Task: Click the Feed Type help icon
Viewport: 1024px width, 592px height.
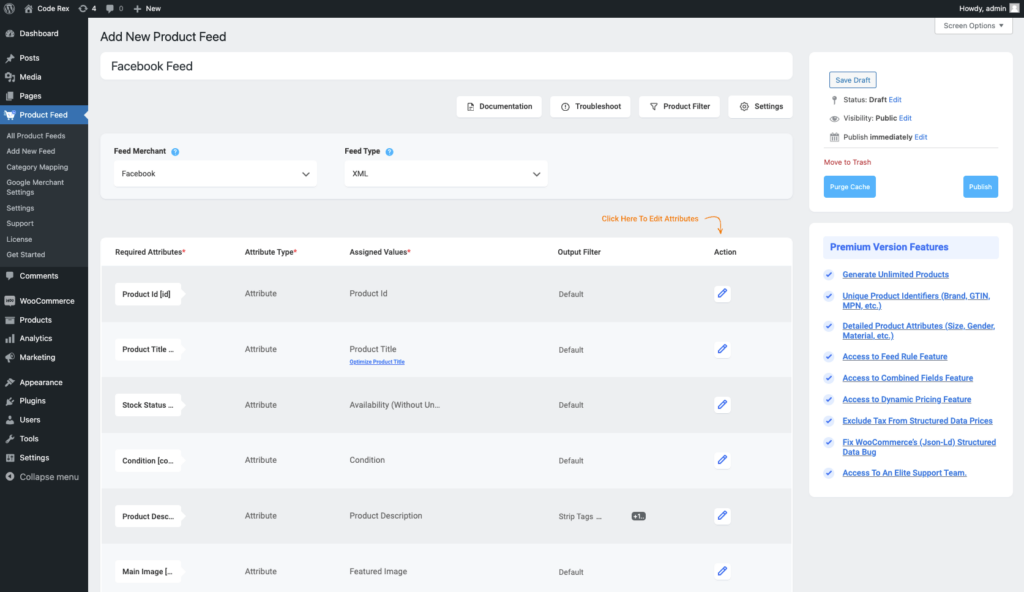Action: pos(389,152)
